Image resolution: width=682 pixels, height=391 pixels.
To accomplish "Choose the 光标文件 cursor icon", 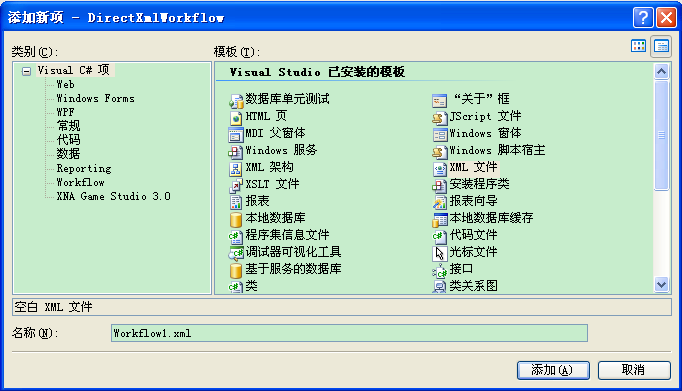I will pos(439,253).
